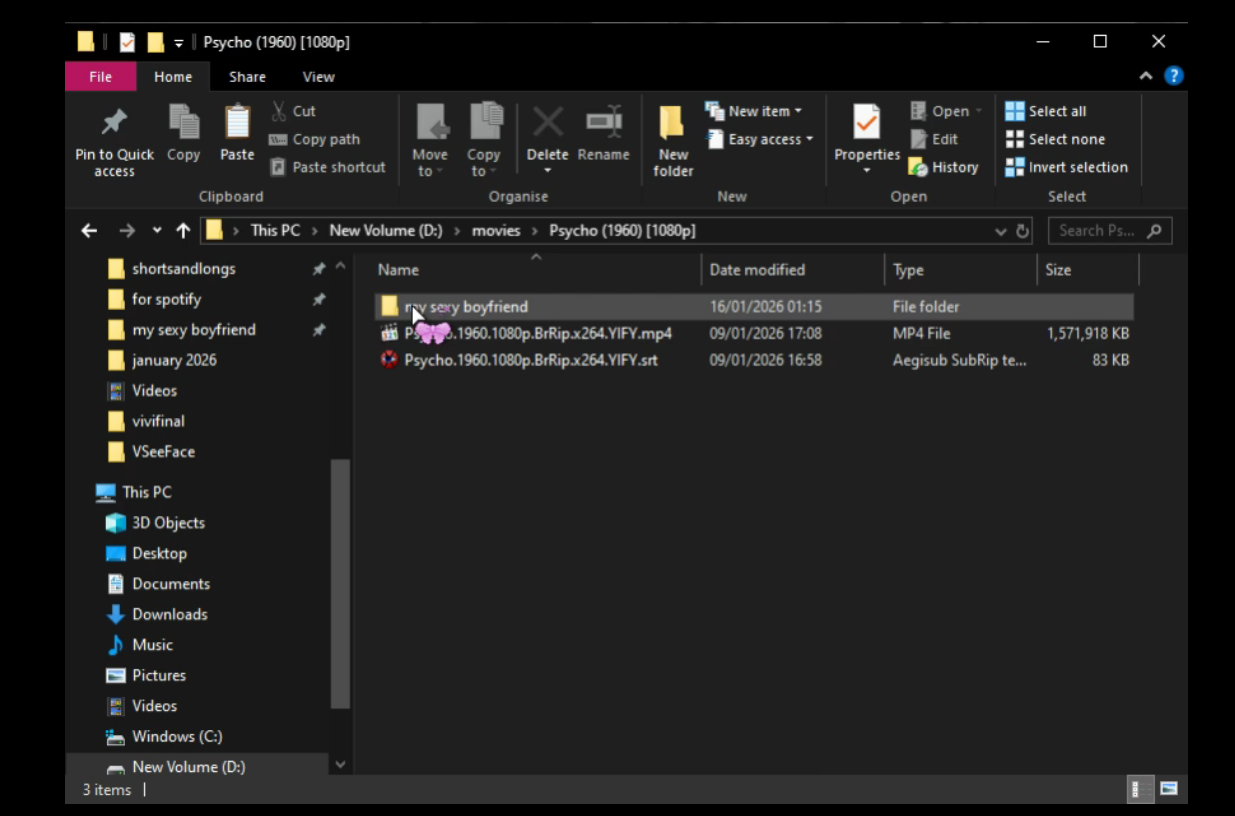Click Copy path in Clipboard group
Image resolution: width=1235 pixels, height=816 pixels.
coord(314,139)
